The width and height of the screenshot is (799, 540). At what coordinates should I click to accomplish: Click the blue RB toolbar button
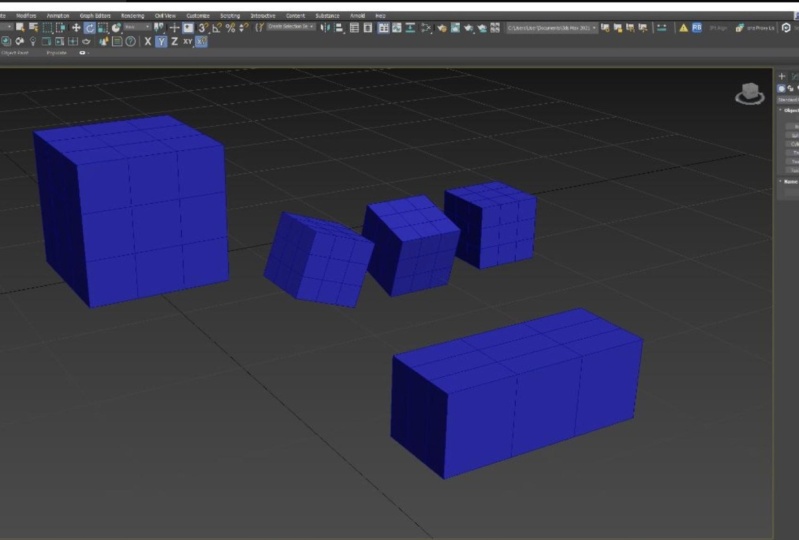pyautogui.click(x=697, y=28)
